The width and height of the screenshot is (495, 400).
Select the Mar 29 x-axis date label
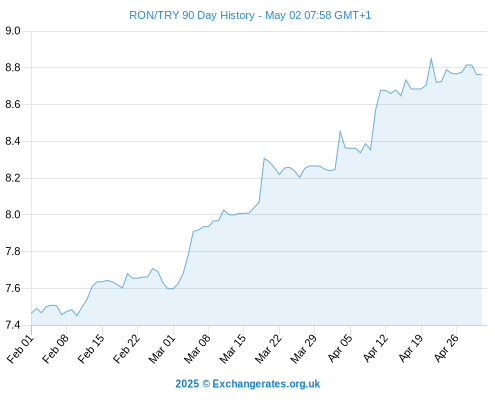304,349
